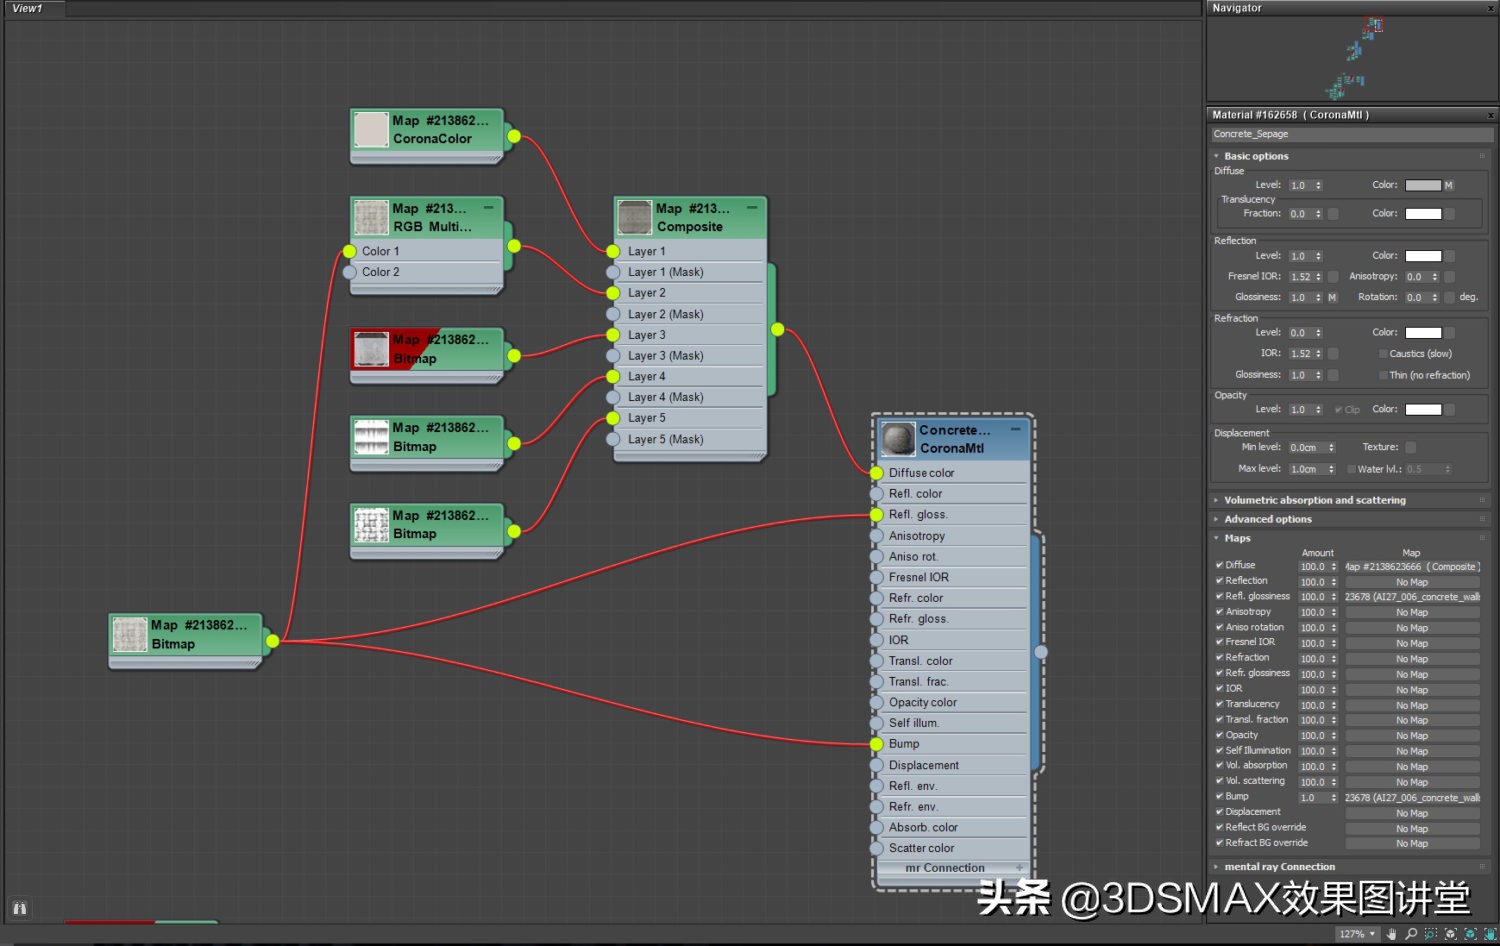Screen dimensions: 1500x946
Task: Toggle the Self Illumination map checkbox
Action: 1219,750
